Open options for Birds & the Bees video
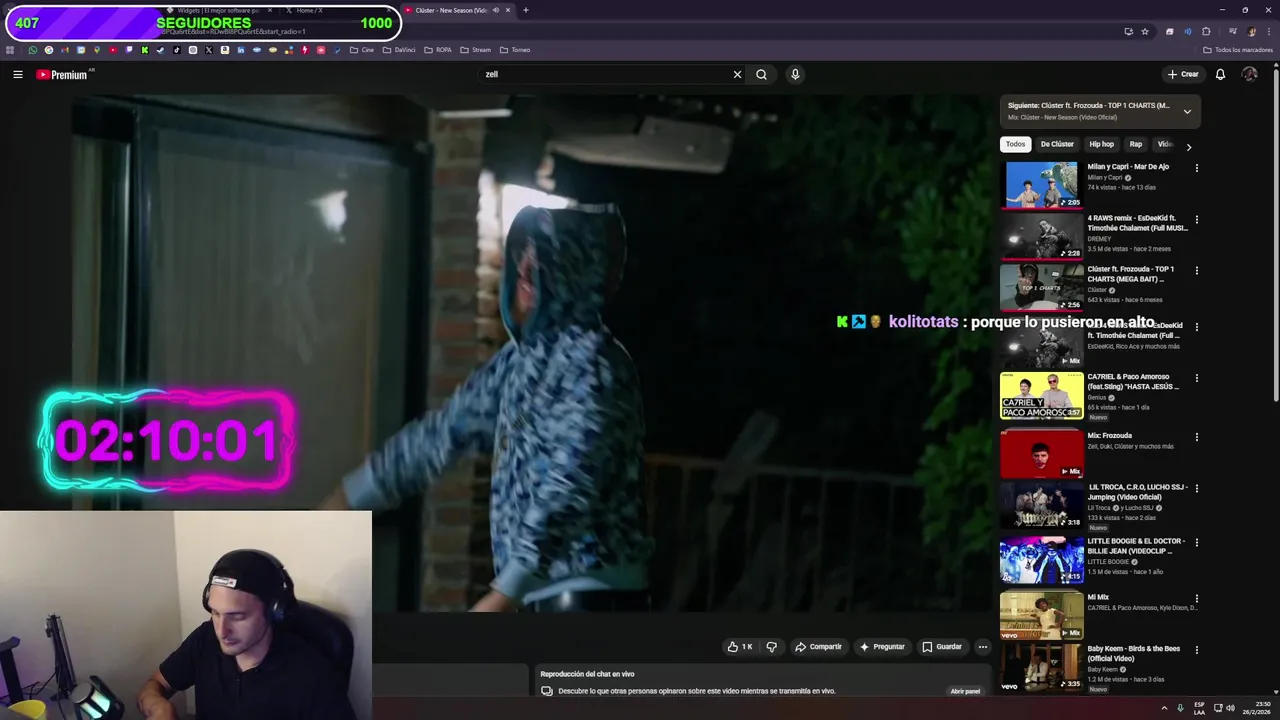This screenshot has width=1280, height=720. click(x=1196, y=650)
